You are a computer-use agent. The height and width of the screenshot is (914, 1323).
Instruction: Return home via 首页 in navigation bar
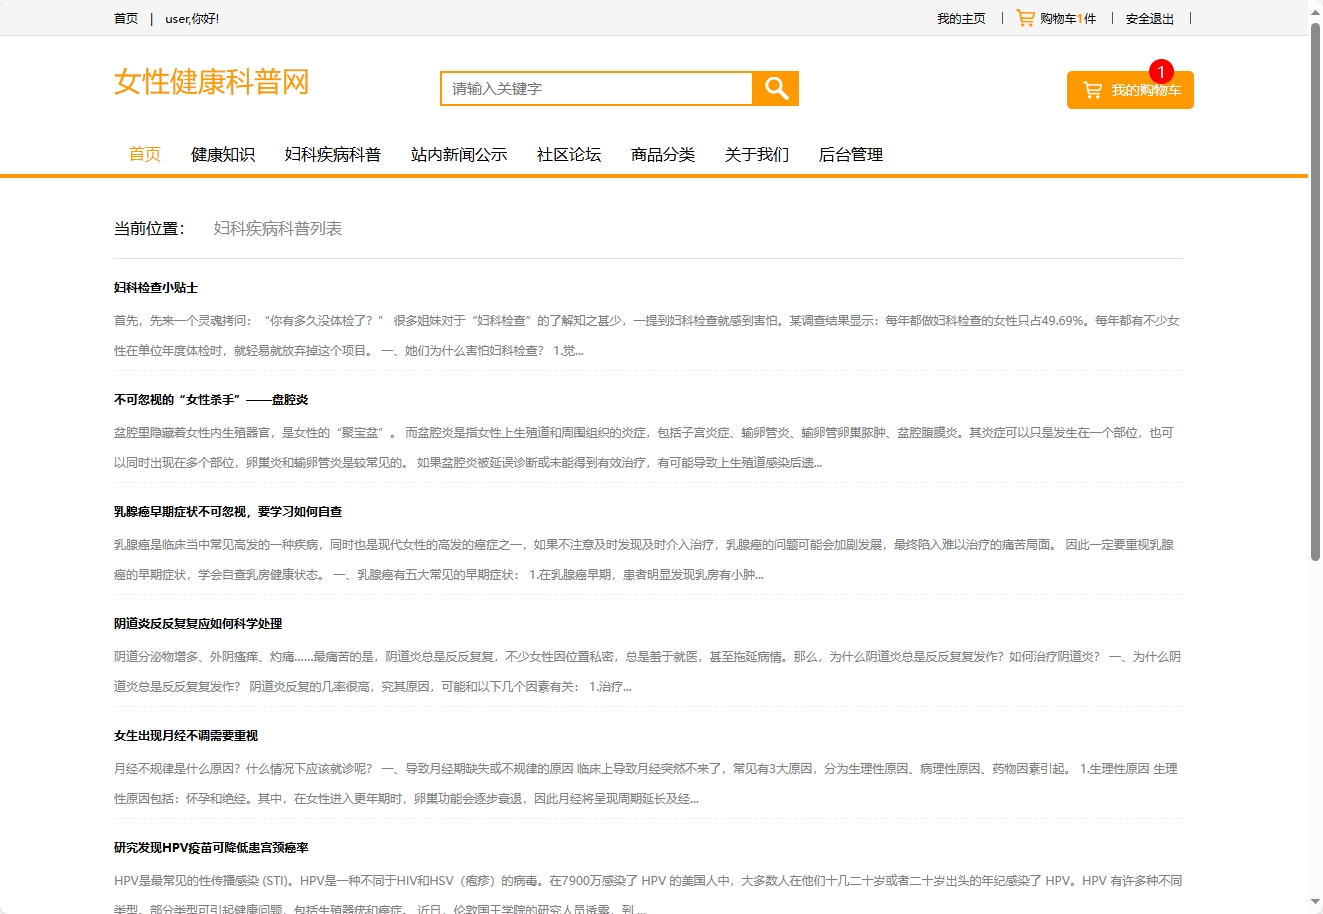coord(143,154)
